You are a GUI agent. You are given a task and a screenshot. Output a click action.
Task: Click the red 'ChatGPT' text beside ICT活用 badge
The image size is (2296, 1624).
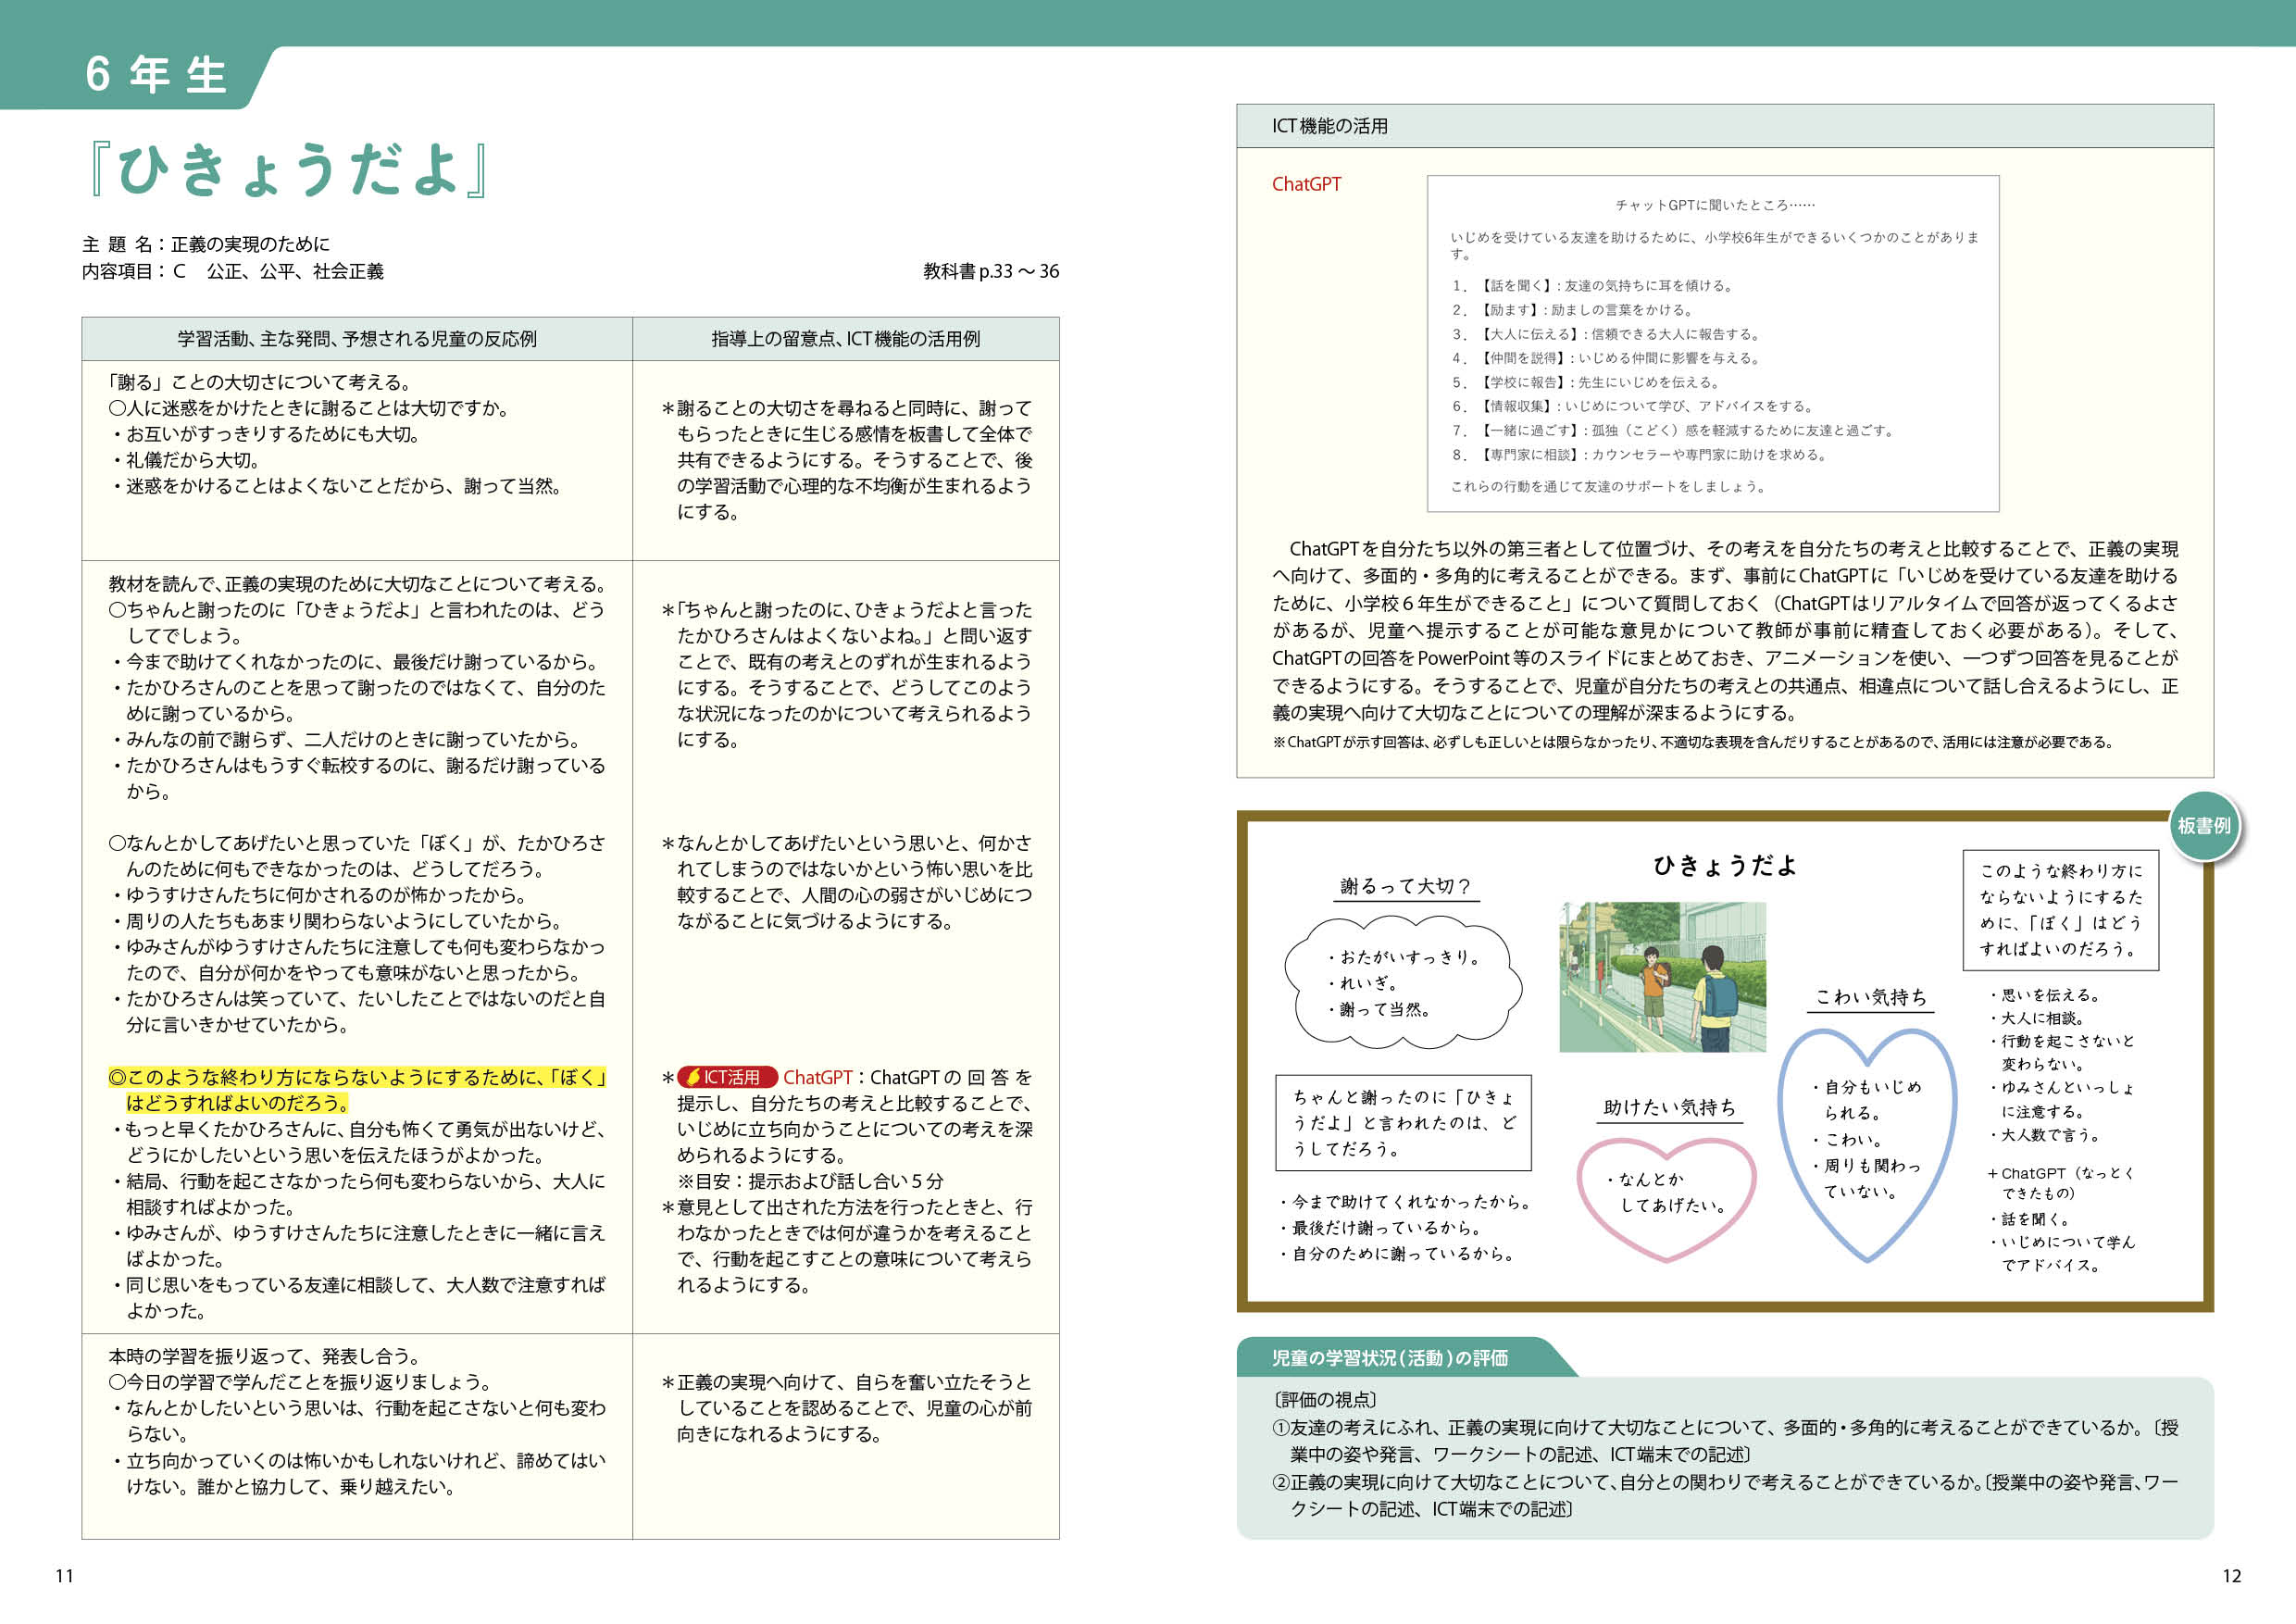point(817,1077)
